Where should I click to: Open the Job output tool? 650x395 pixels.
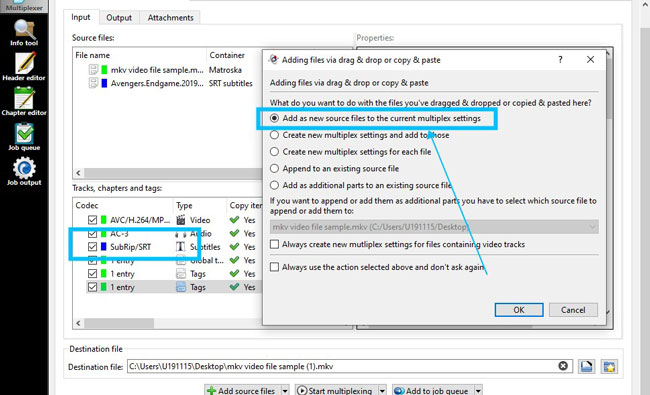click(x=24, y=172)
